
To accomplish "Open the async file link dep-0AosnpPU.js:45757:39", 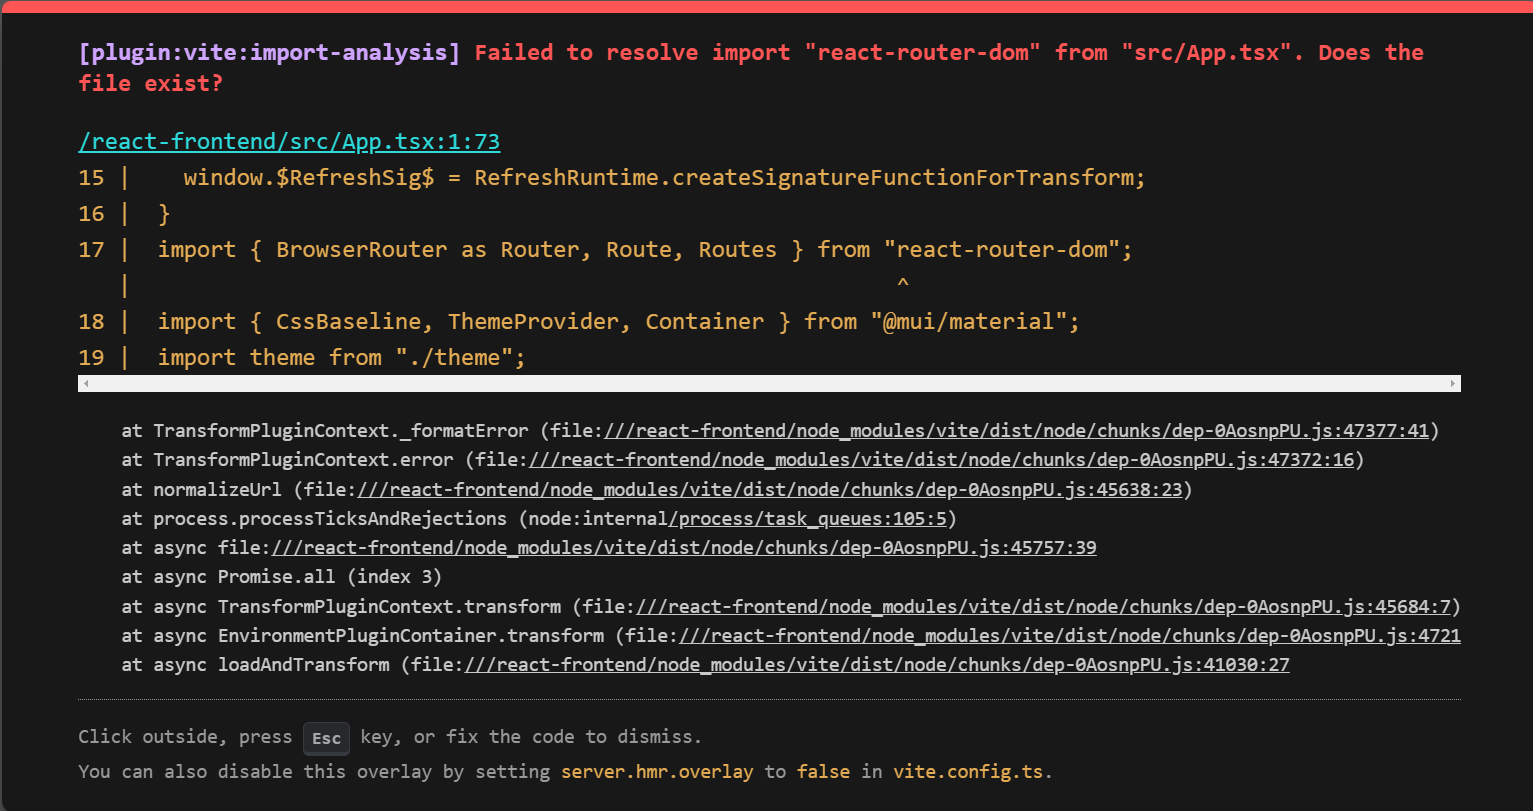I will click(x=682, y=548).
